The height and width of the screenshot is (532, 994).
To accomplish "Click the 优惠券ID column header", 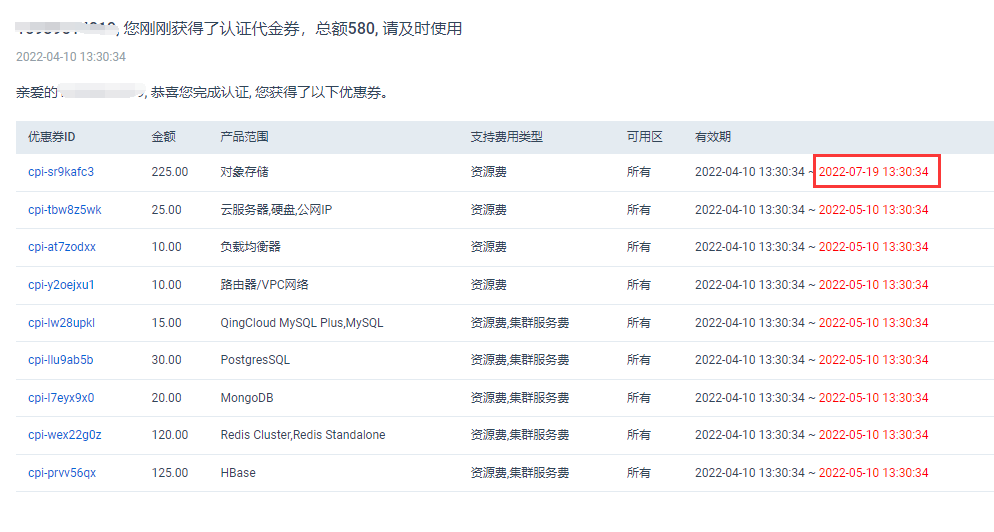I will [52, 137].
